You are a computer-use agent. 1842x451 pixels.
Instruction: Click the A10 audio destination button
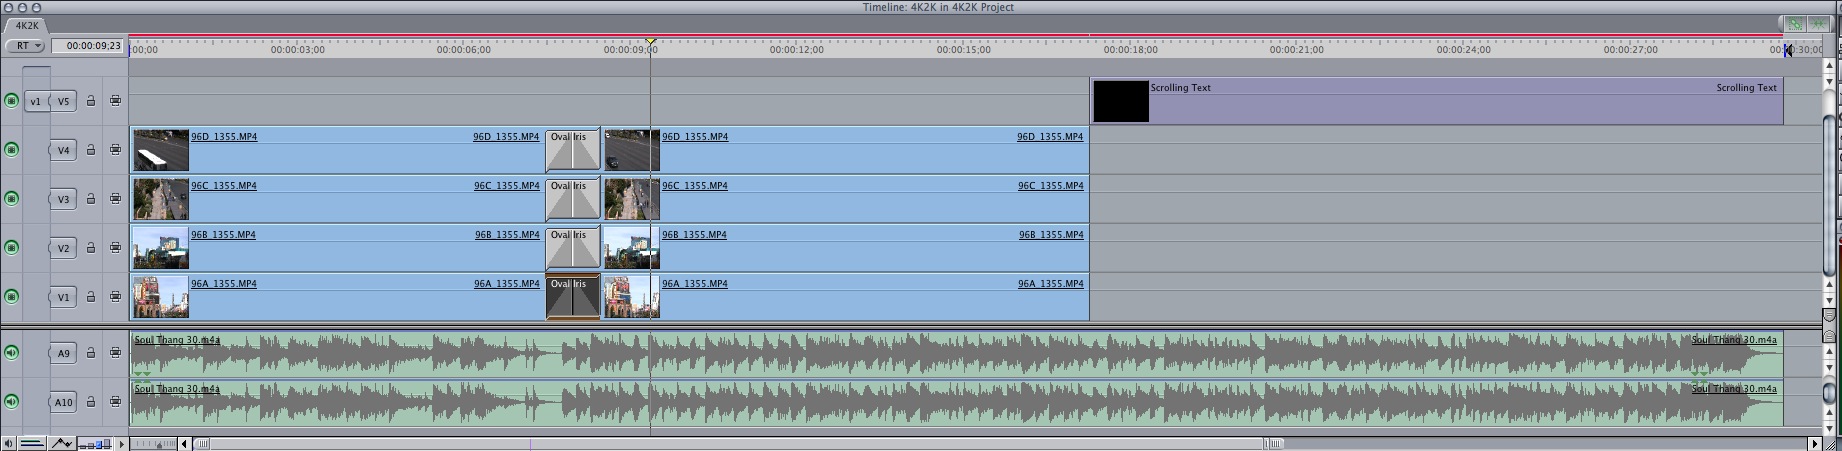click(64, 402)
